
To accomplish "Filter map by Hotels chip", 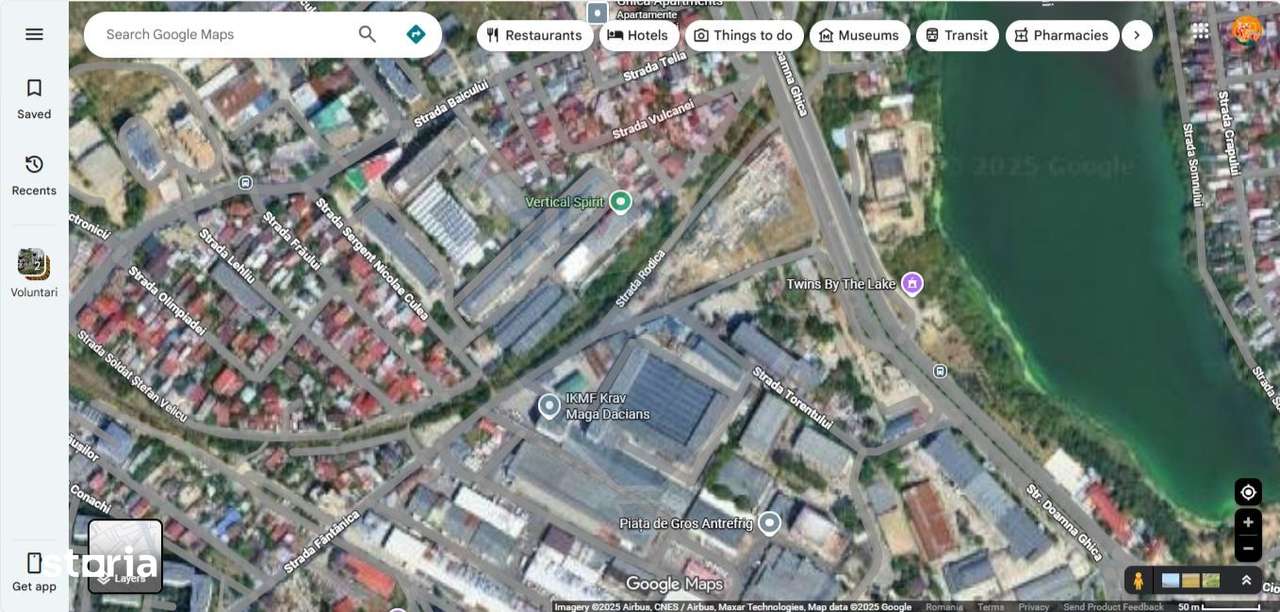I will tap(638, 35).
